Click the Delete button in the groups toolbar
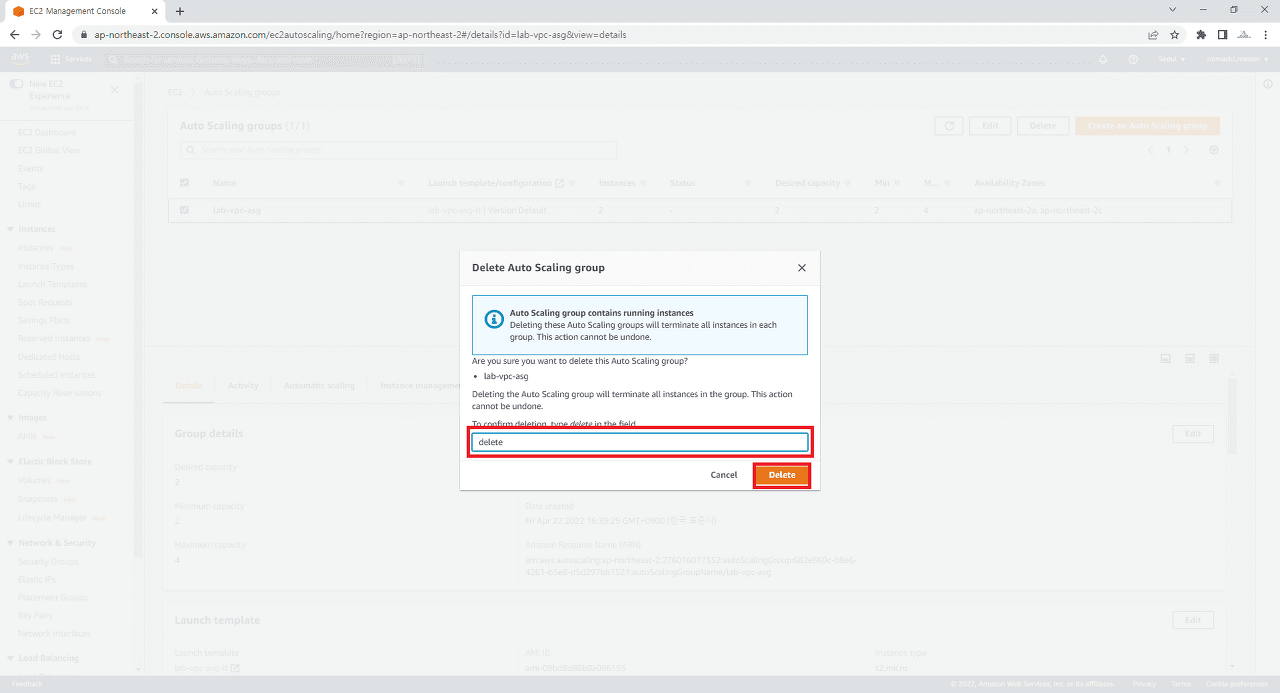 click(1043, 126)
